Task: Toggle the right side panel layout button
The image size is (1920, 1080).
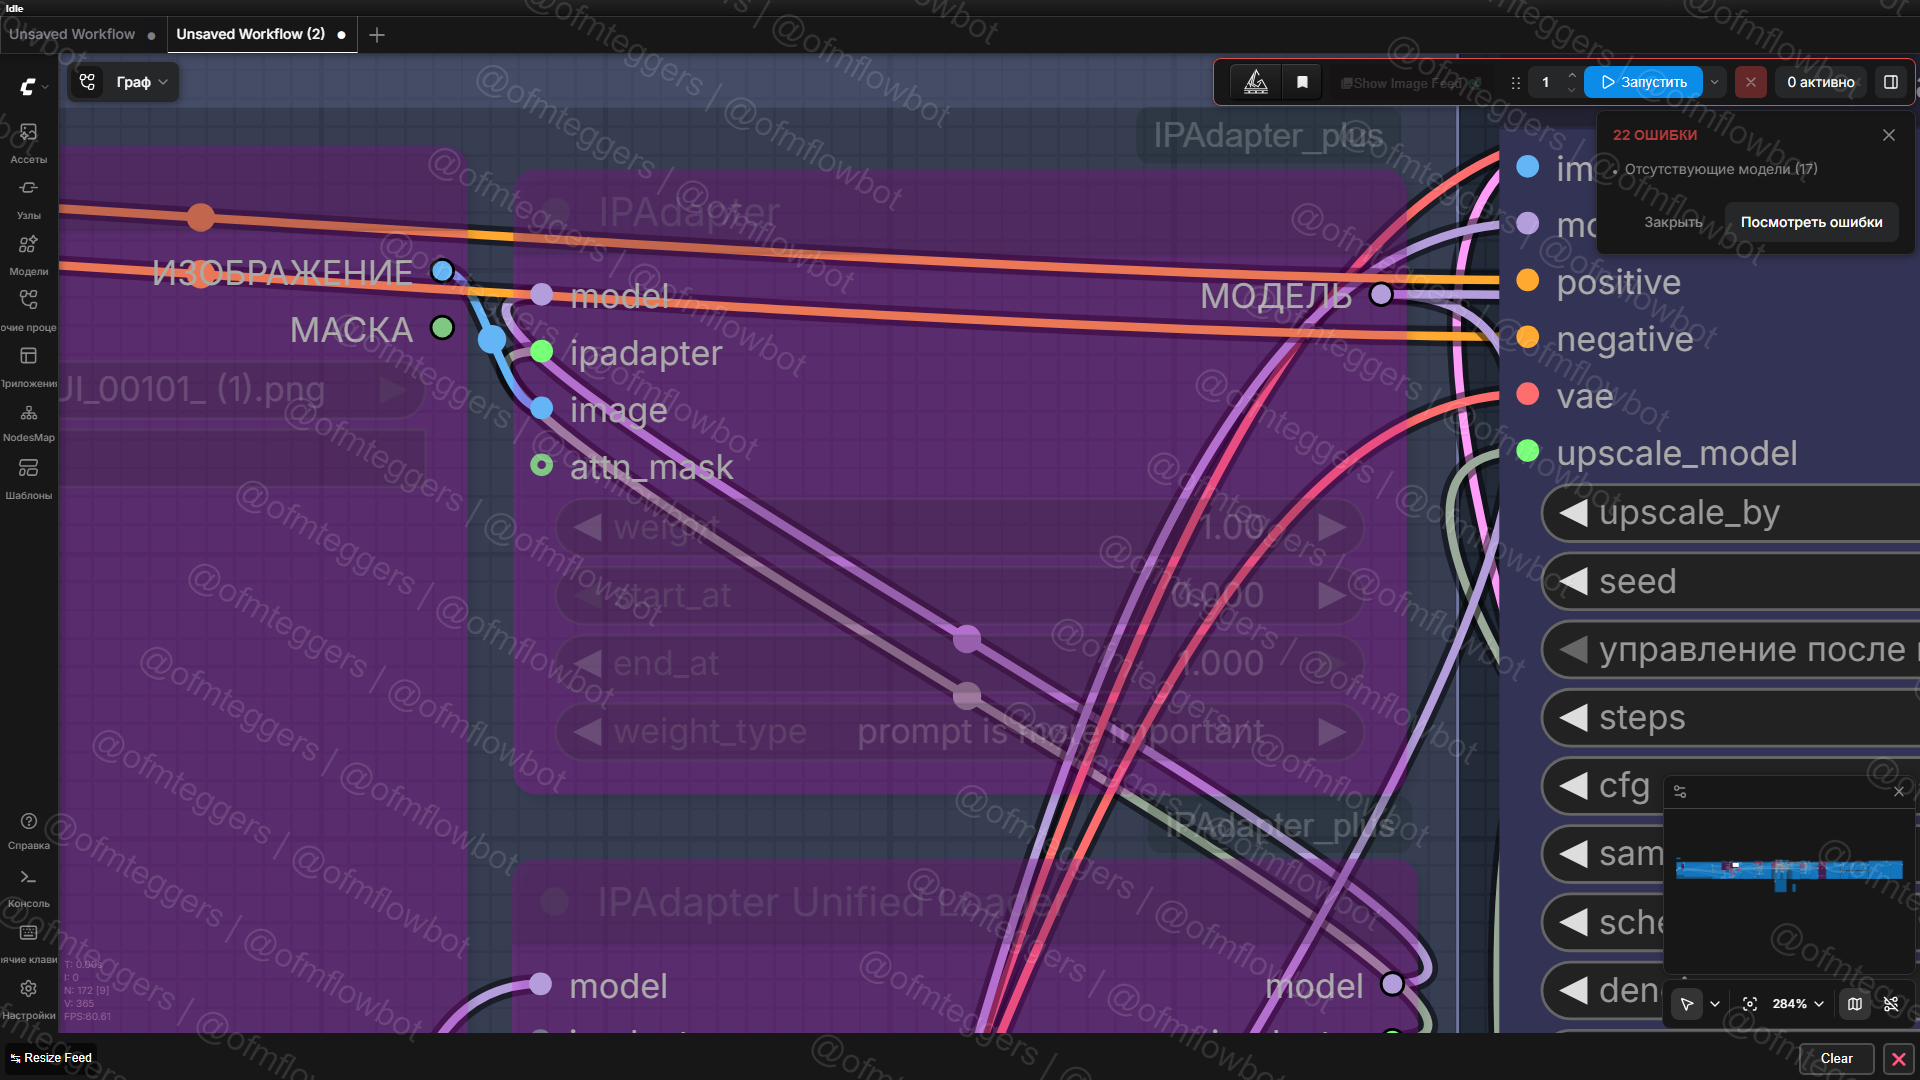Action: pyautogui.click(x=1891, y=82)
